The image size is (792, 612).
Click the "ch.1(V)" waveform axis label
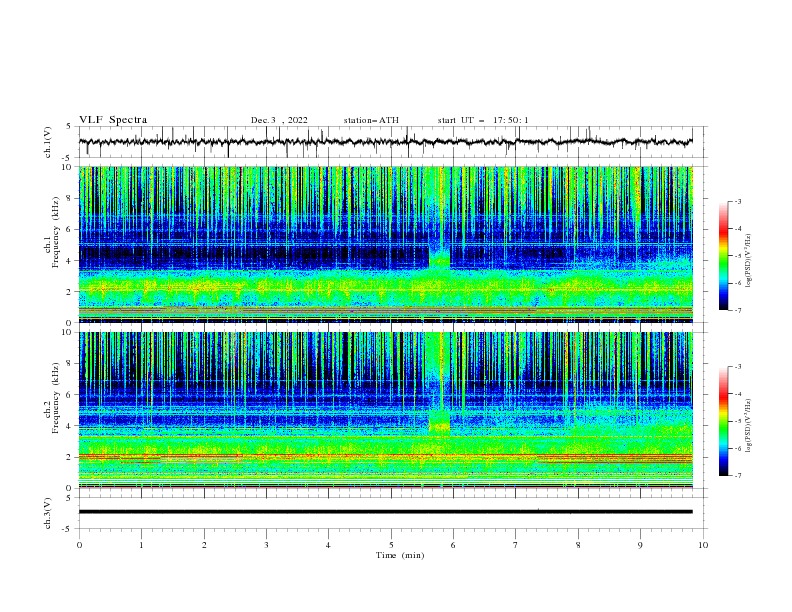48,142
